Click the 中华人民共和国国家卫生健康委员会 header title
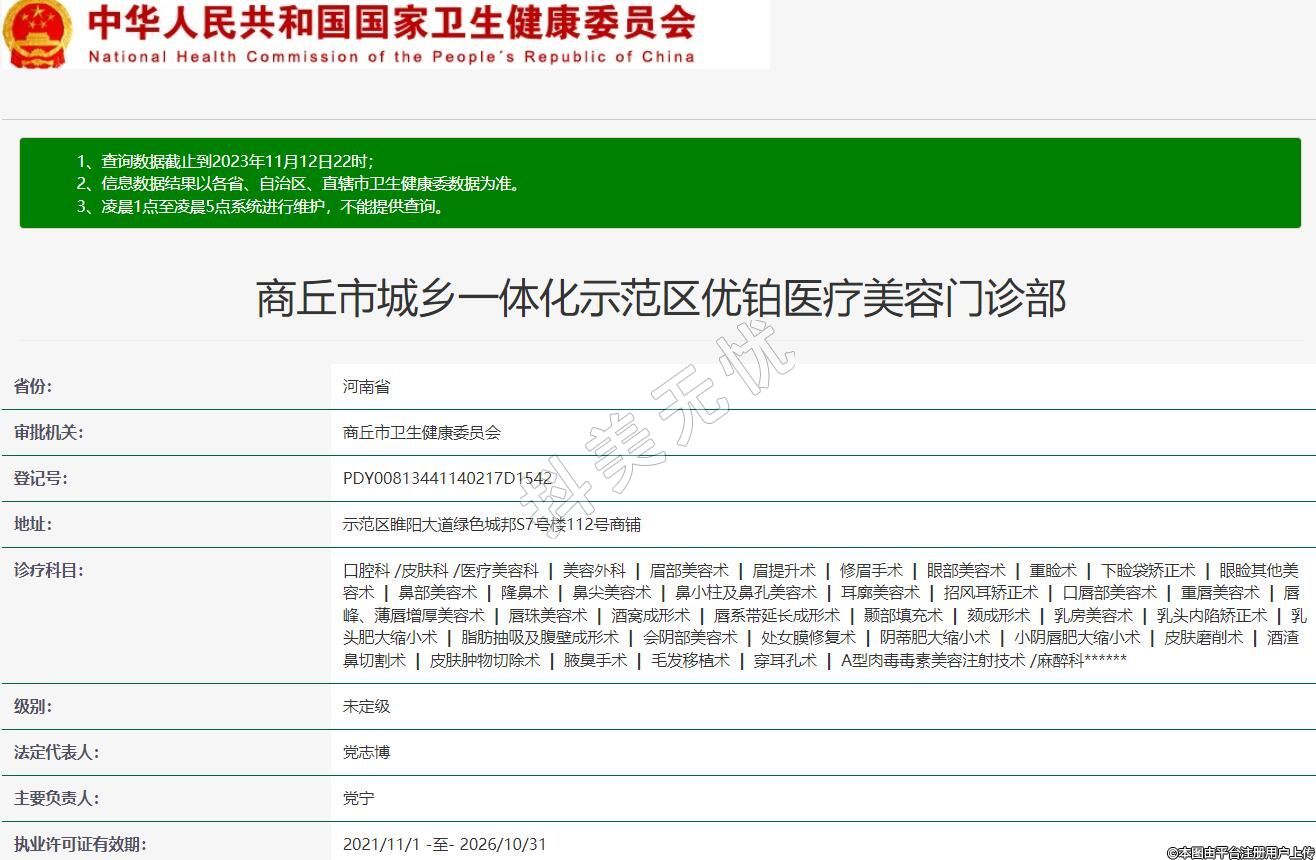The width and height of the screenshot is (1316, 860). coord(391,22)
